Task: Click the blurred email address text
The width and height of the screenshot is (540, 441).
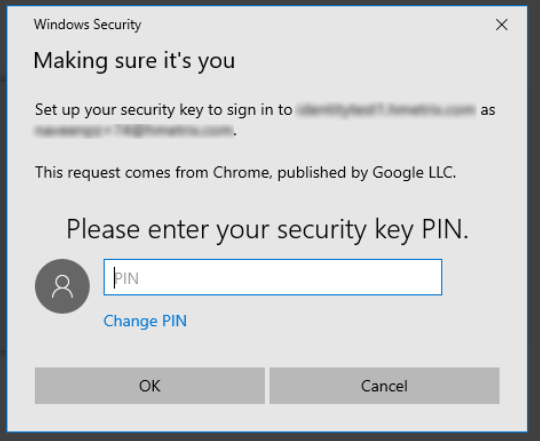Action: pos(134,131)
